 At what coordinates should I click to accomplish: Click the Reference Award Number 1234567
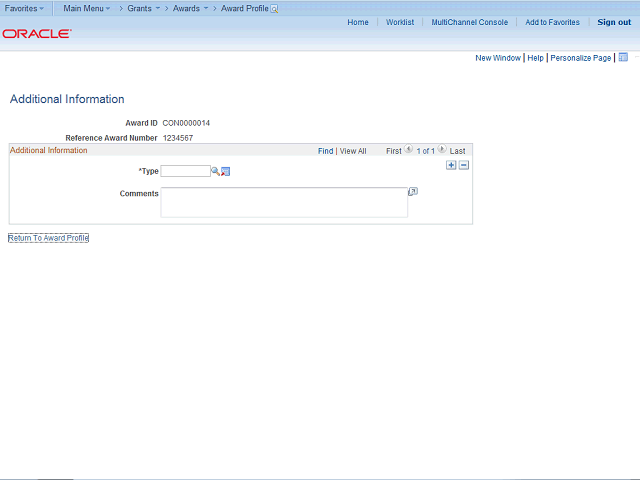click(178, 138)
